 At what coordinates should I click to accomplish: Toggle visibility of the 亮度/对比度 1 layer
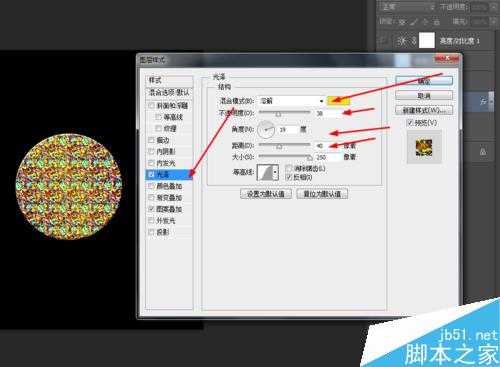(x=384, y=41)
